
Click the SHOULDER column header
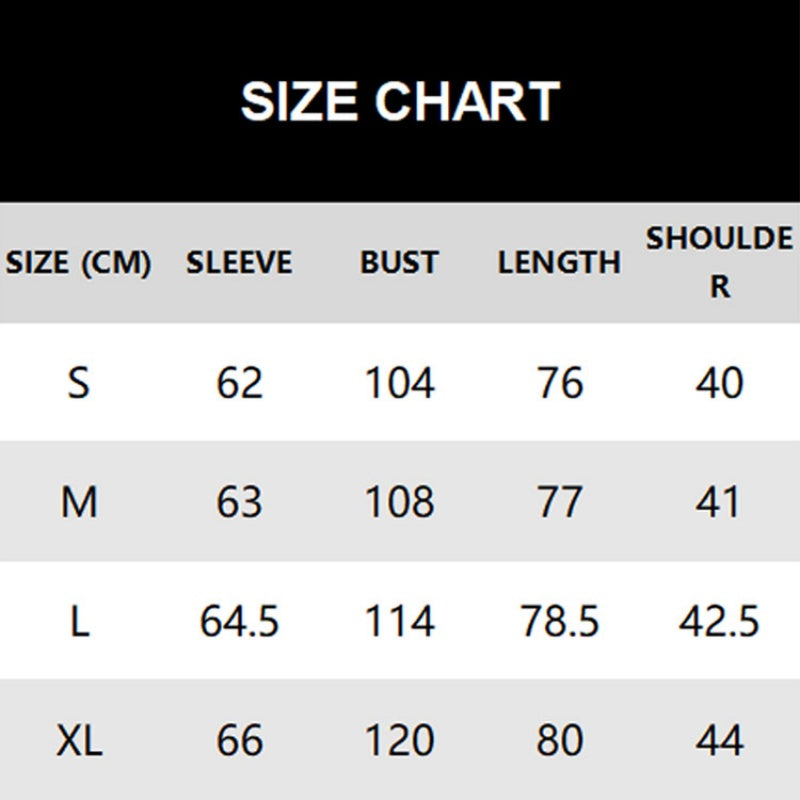(x=719, y=262)
